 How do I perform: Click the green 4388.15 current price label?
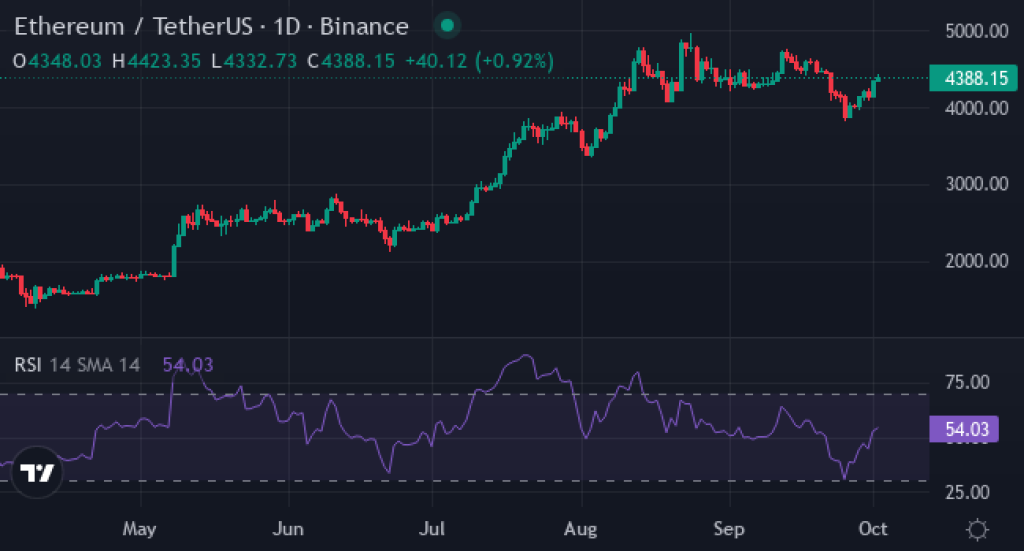coord(967,78)
